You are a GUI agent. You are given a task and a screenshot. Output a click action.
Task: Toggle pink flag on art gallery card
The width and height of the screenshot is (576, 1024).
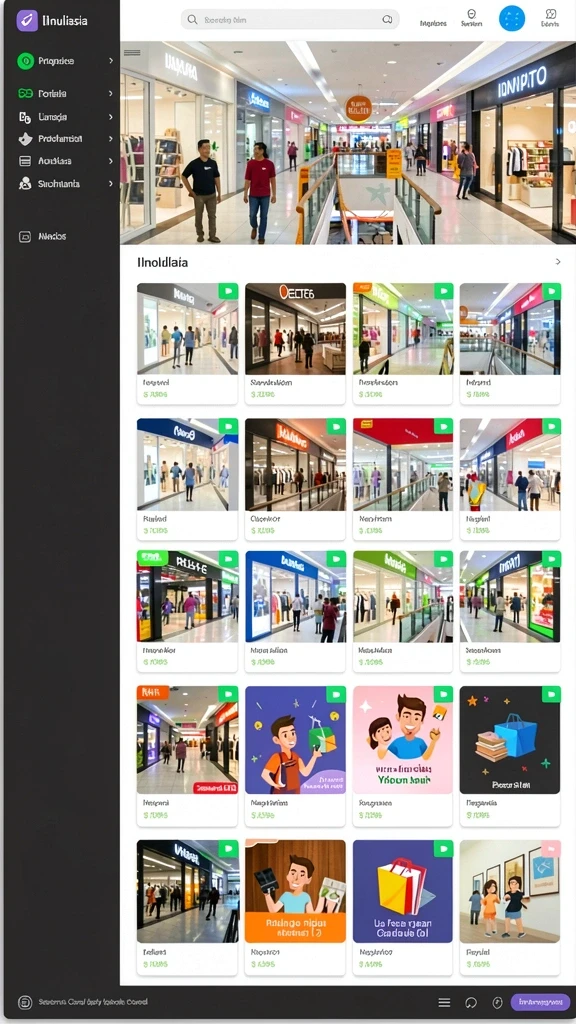pyautogui.click(x=551, y=848)
